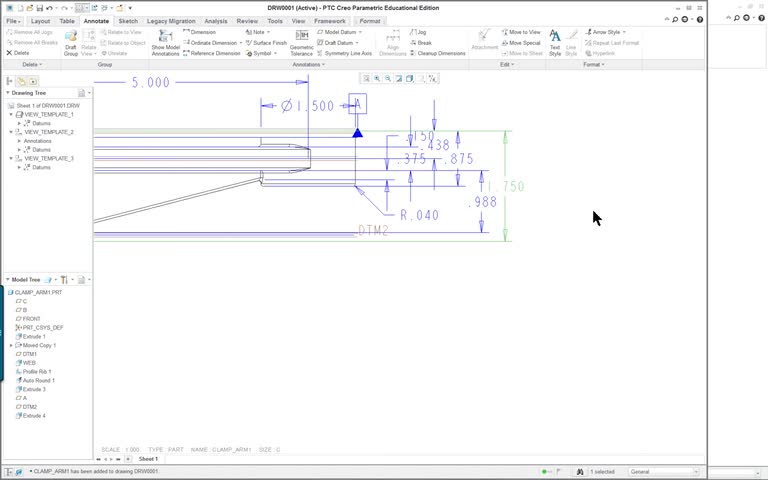The width and height of the screenshot is (768, 480).
Task: Open the Format tab
Action: (370, 21)
